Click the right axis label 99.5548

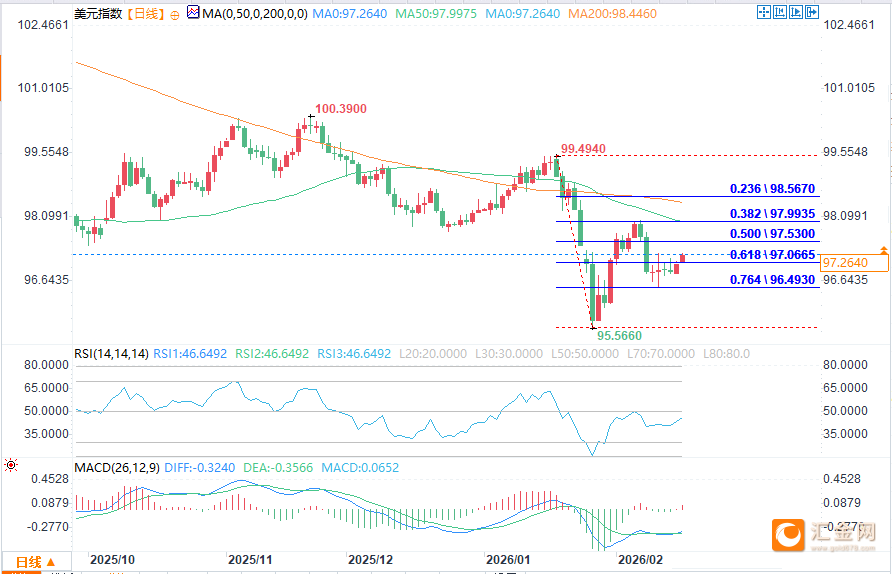coord(845,152)
